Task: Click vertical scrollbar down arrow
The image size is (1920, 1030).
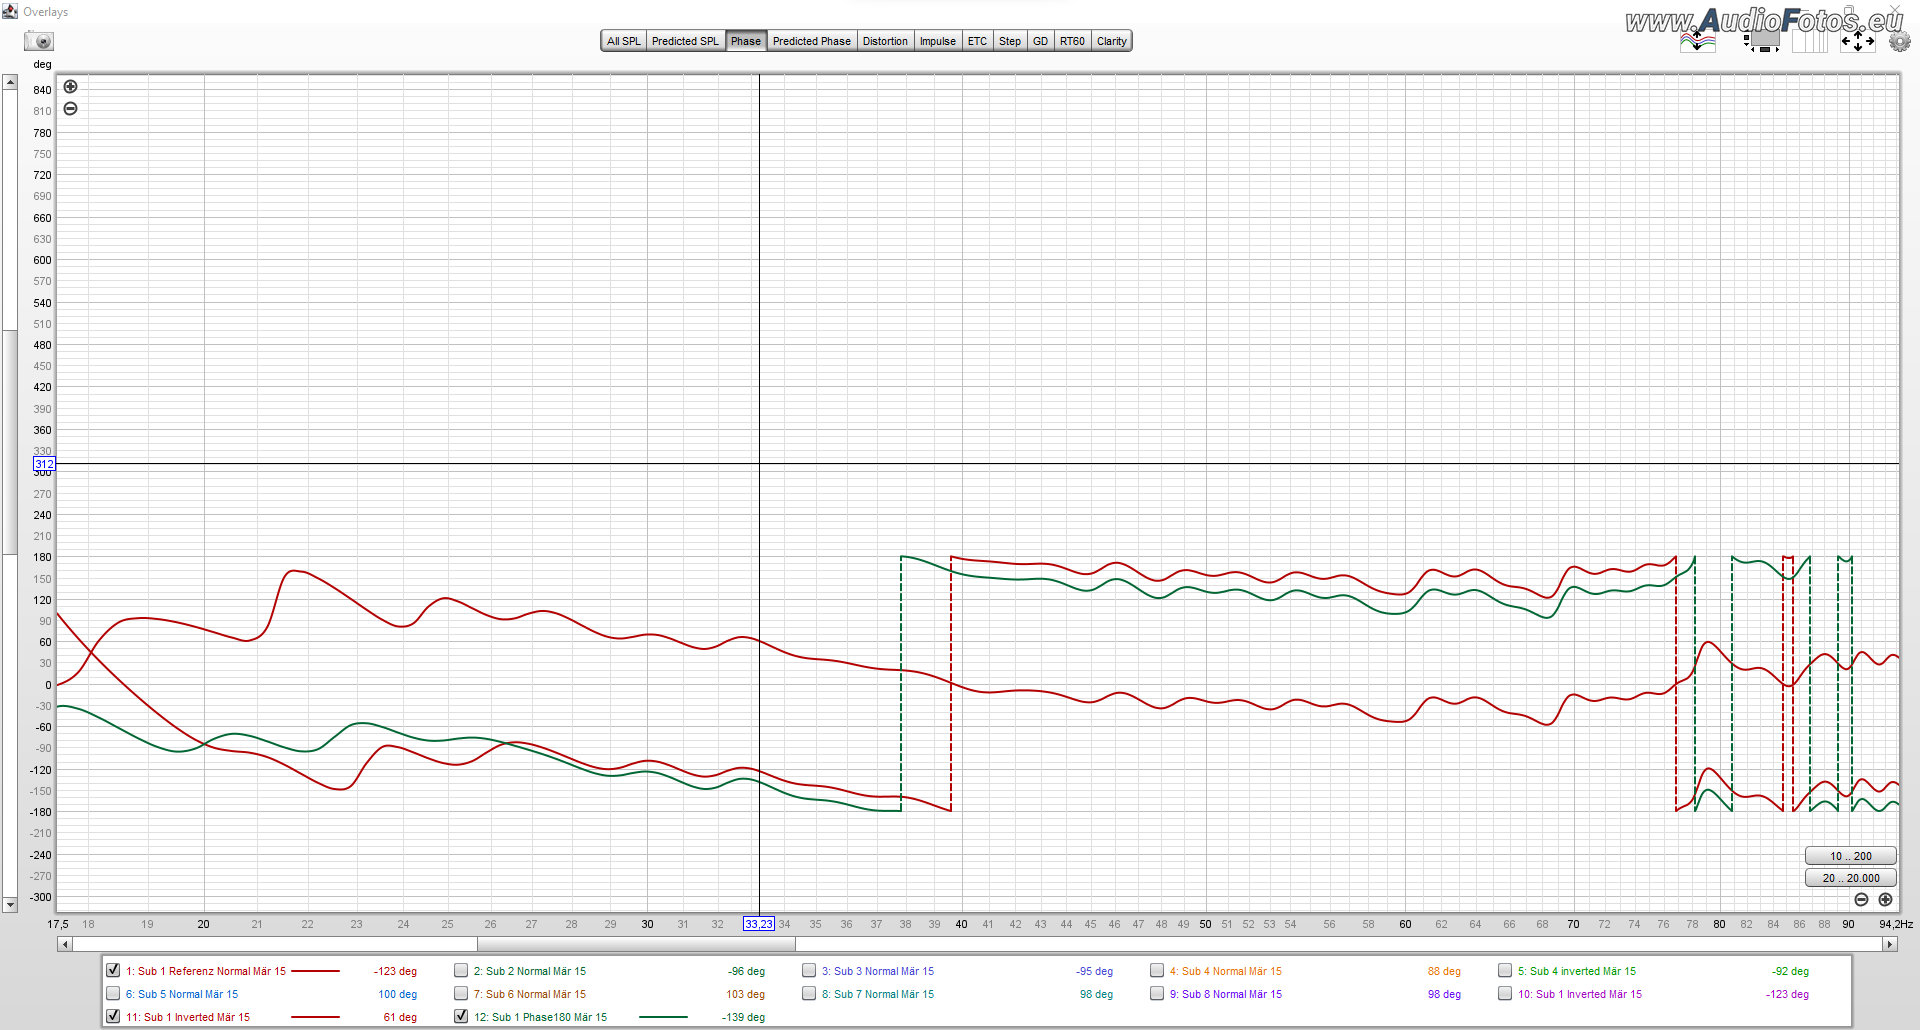Action: point(10,905)
